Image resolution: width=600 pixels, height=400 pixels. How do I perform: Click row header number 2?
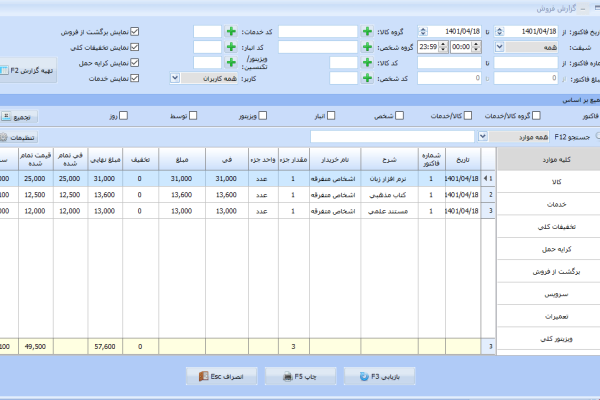point(488,195)
